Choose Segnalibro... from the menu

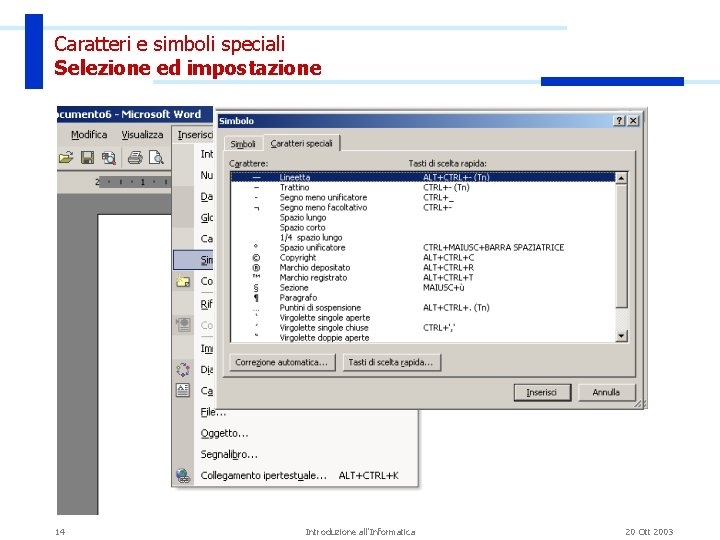pyautogui.click(x=229, y=454)
